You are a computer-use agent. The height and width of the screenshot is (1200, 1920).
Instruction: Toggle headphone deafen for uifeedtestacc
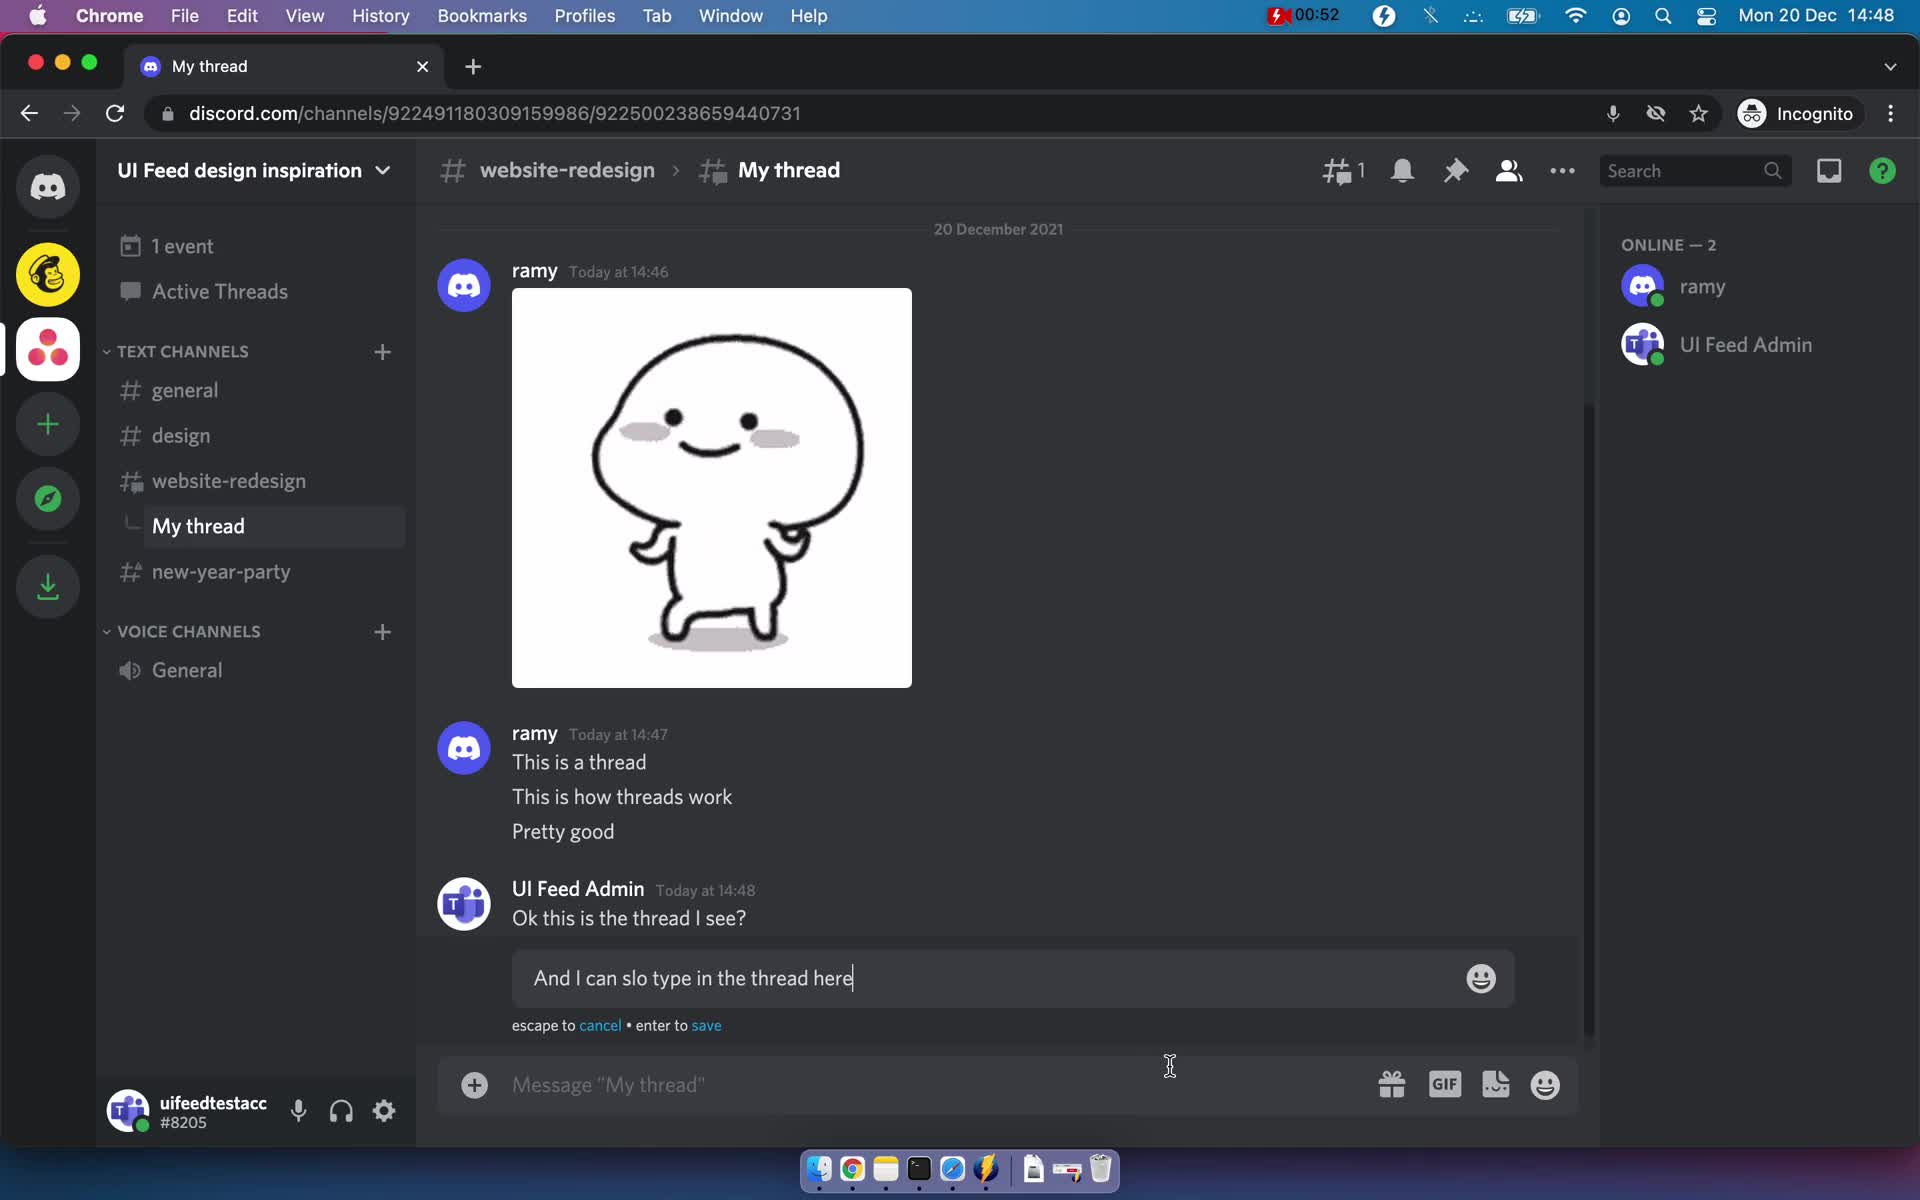(x=341, y=1112)
